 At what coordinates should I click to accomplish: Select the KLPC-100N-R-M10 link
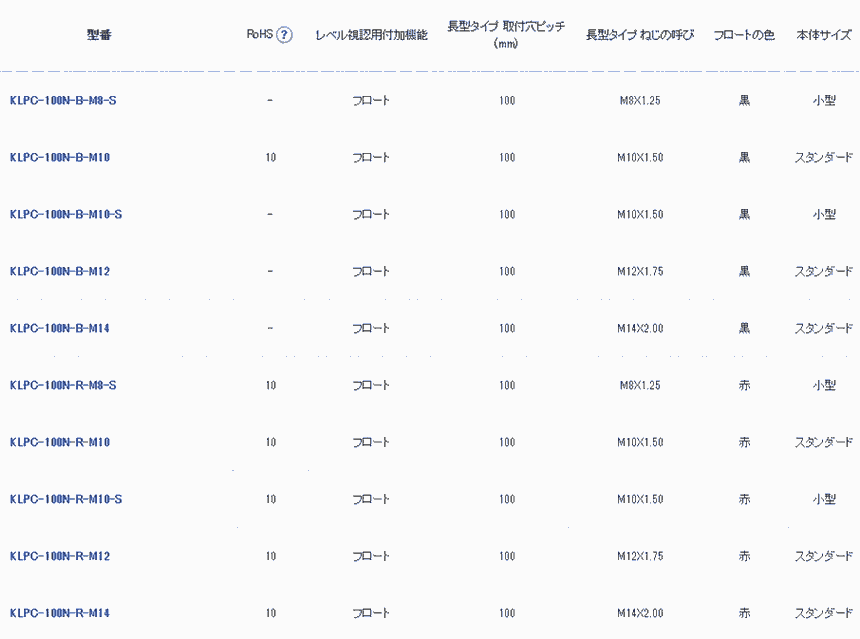59,443
